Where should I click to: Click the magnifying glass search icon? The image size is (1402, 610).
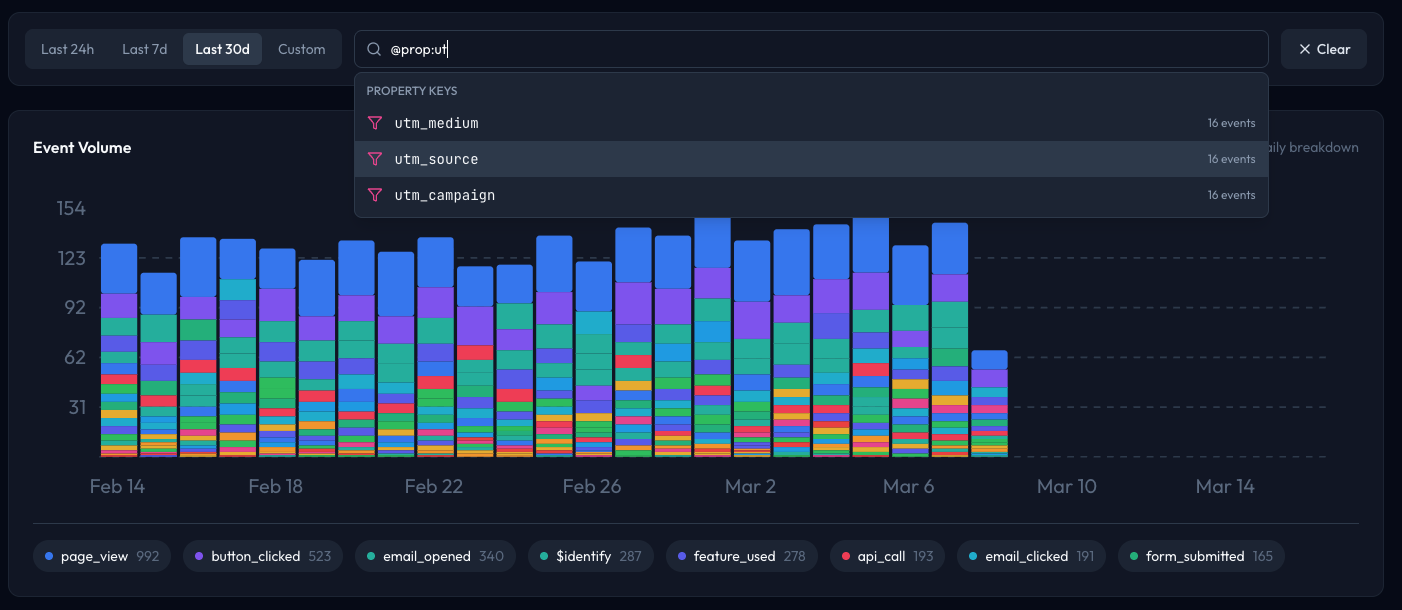[373, 48]
